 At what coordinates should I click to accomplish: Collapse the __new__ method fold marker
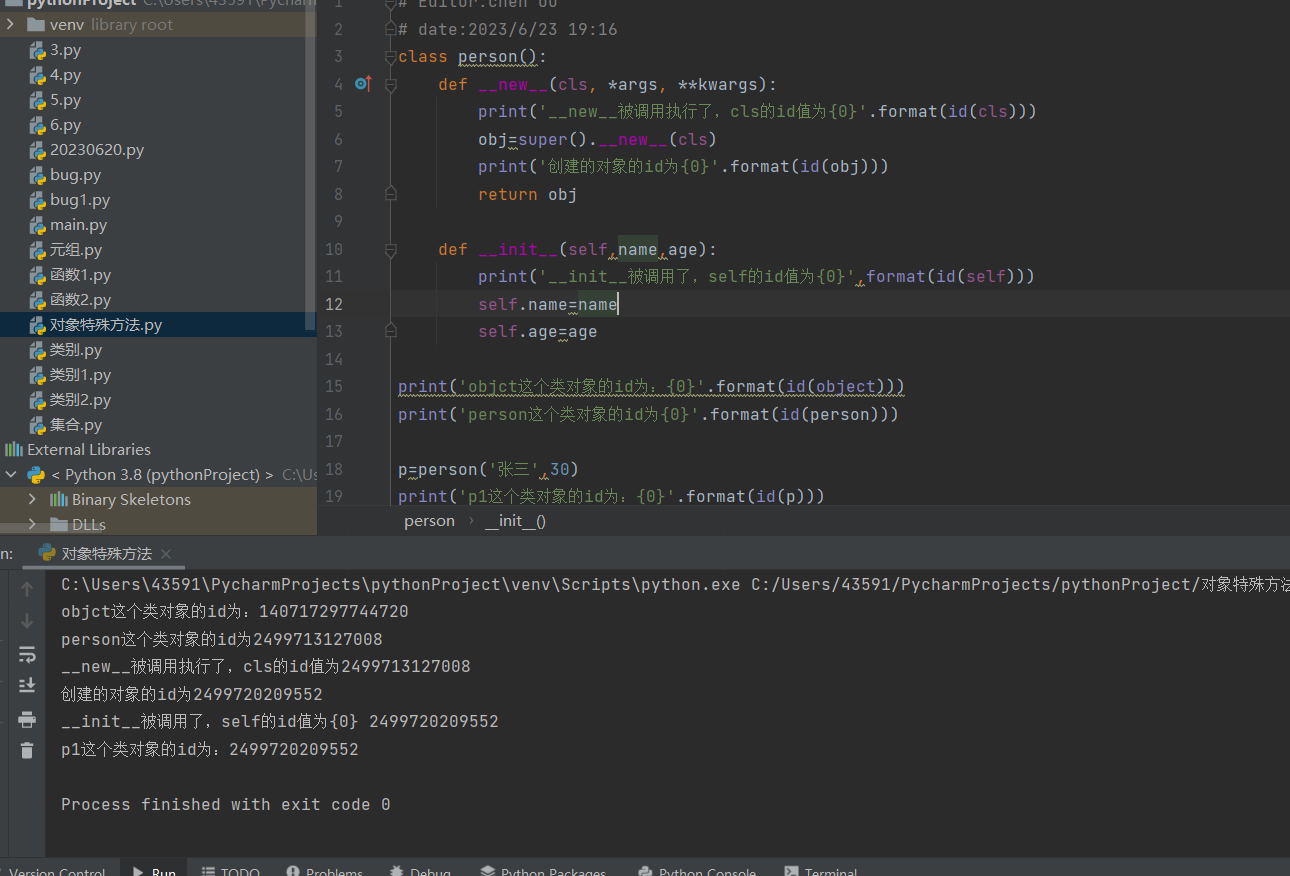(391, 84)
